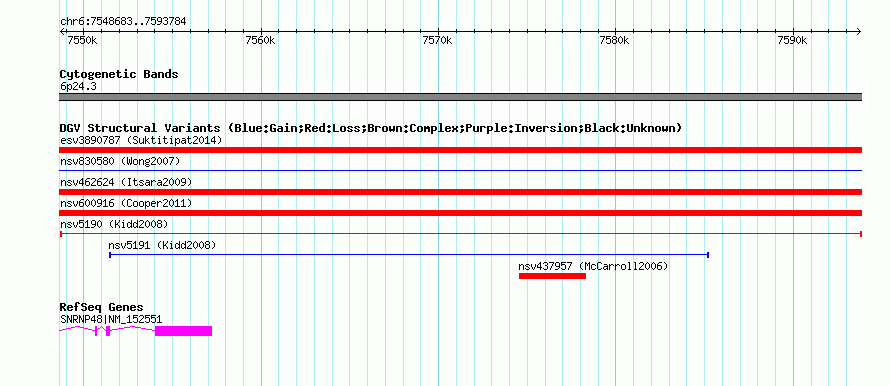Click the 7550k ruler mark
This screenshot has height=386, width=890.
[82, 41]
